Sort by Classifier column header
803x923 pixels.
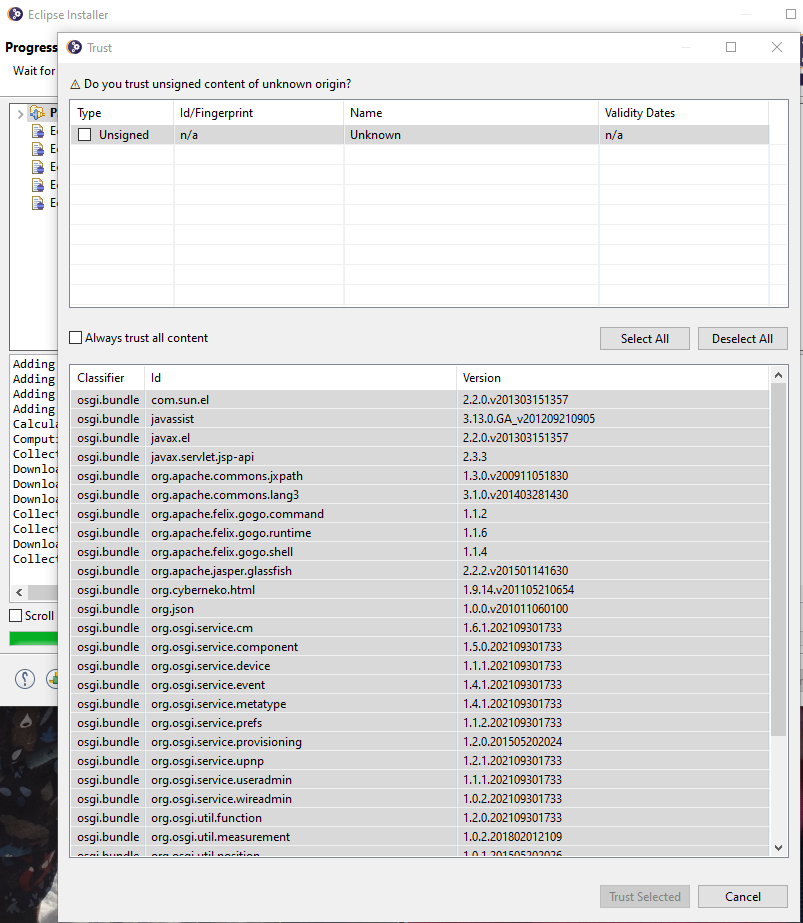[x=108, y=378]
